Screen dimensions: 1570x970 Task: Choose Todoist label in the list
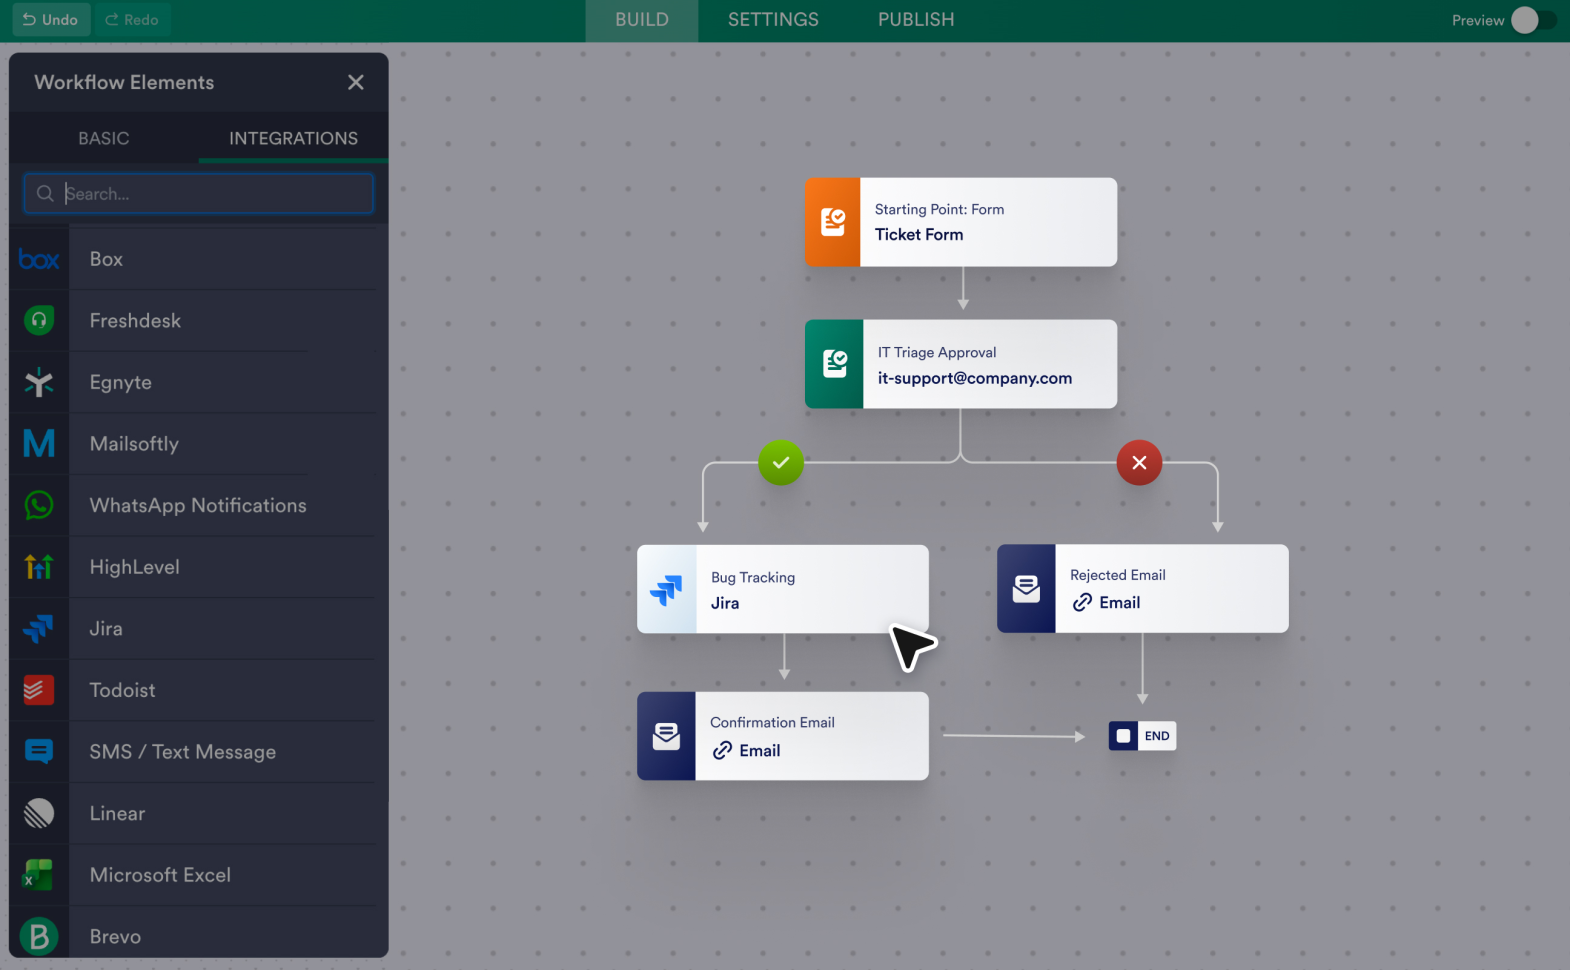(122, 690)
